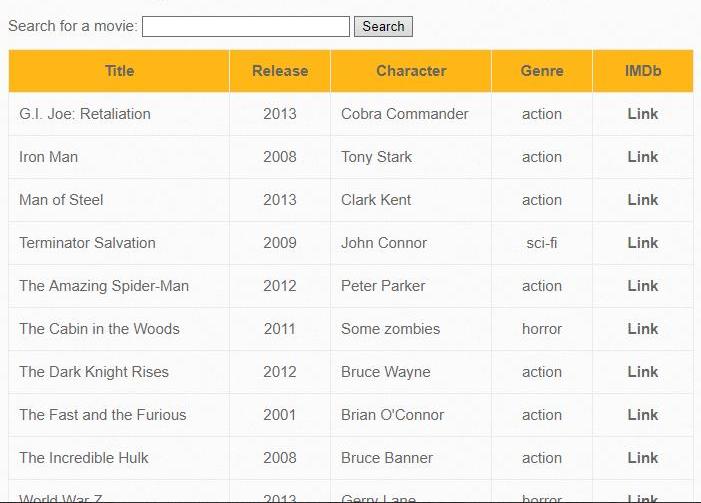Sort by the Release column header
Image resolution: width=701 pixels, height=503 pixels.
click(x=280, y=71)
